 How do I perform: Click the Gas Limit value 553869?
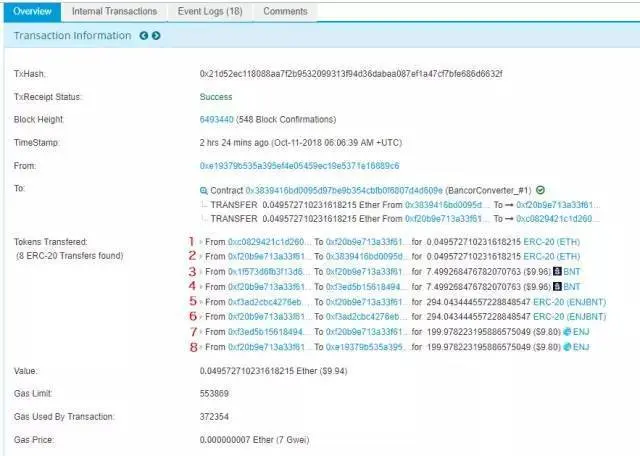(214, 394)
